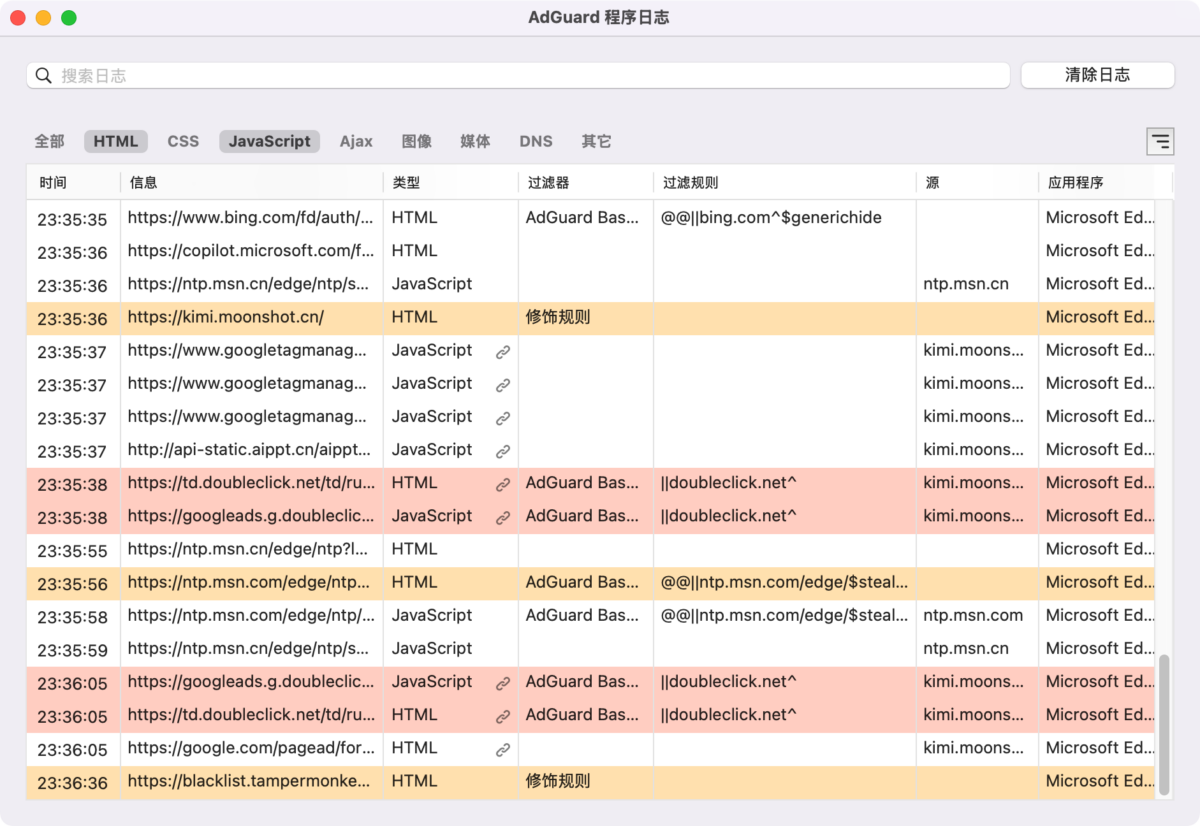Click link icon in 23:36:05 googleads row
Image resolution: width=1200 pixels, height=826 pixels.
point(503,683)
